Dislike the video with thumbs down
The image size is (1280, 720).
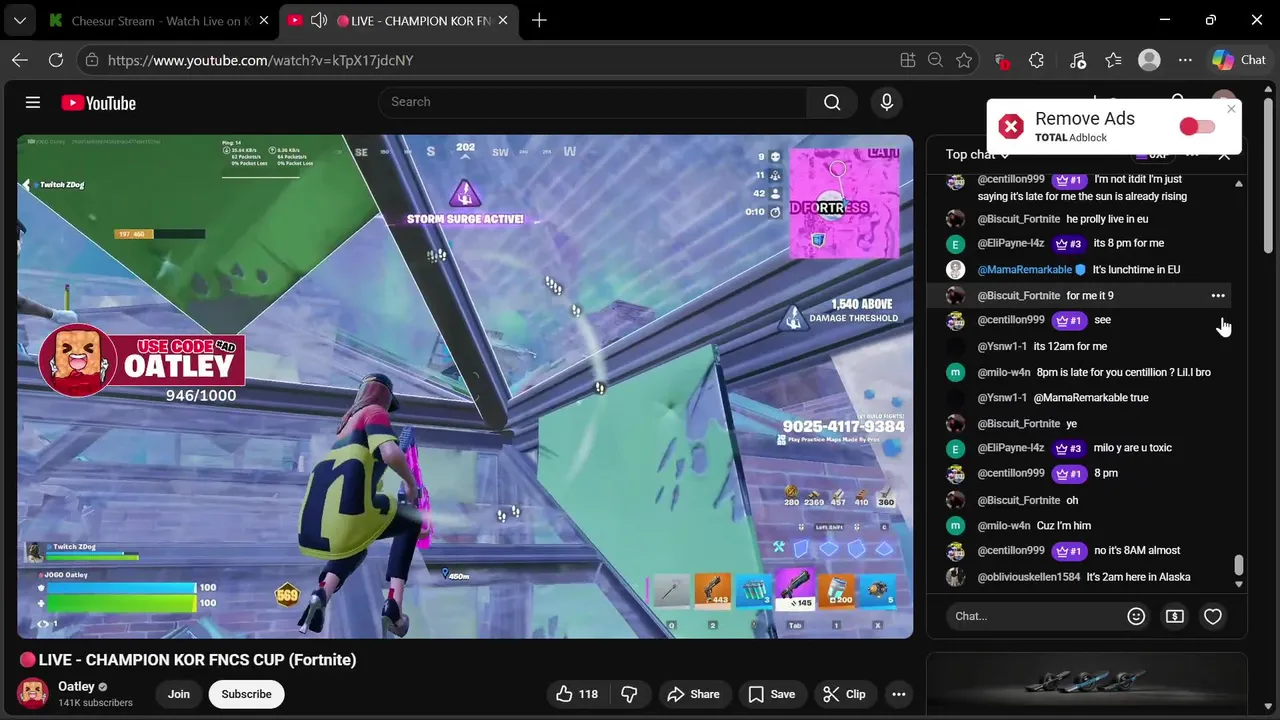pos(629,694)
